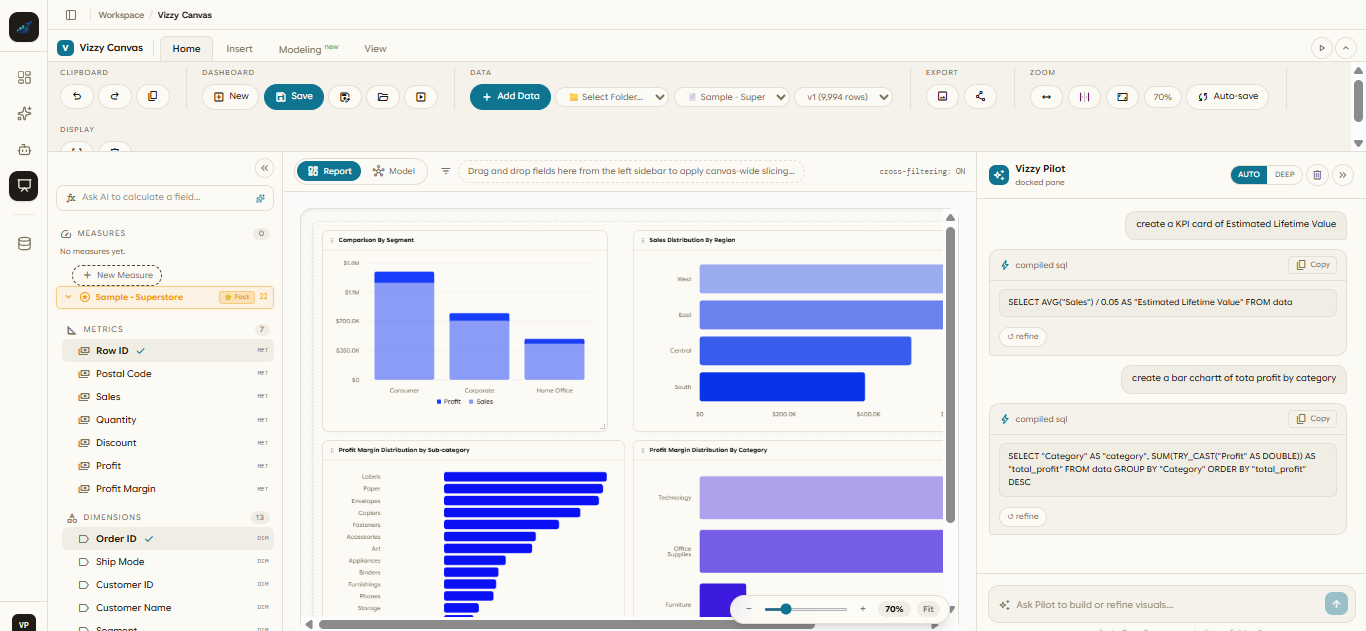Click the user avatar VP at bottom left
This screenshot has height=631, width=1366.
coord(24,622)
